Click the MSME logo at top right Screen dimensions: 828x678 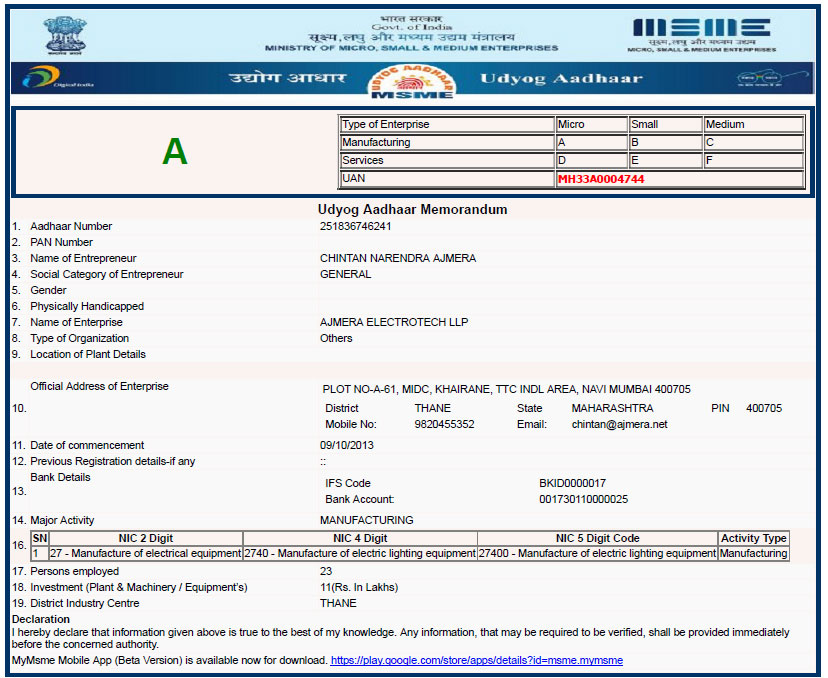pyautogui.click(x=702, y=35)
